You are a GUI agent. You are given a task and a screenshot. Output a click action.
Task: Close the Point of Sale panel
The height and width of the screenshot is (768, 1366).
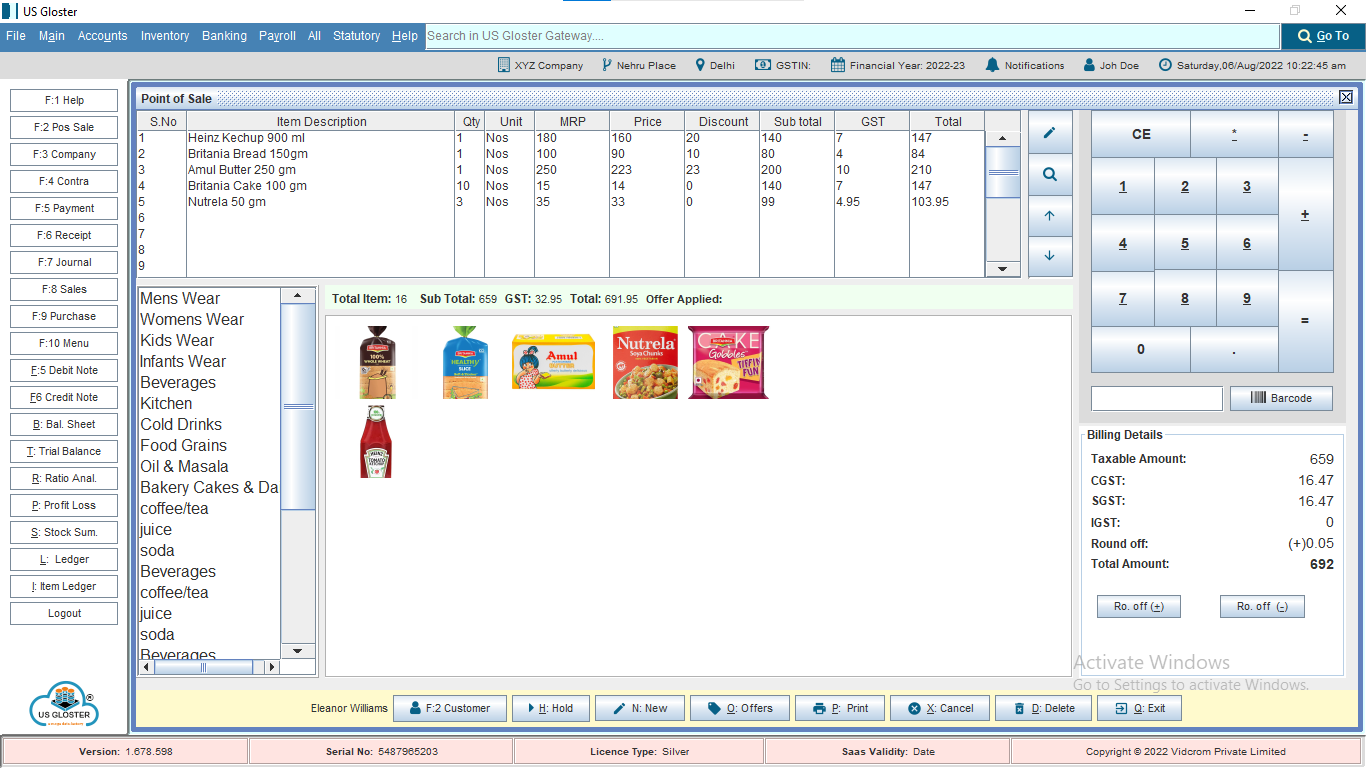tap(1346, 97)
